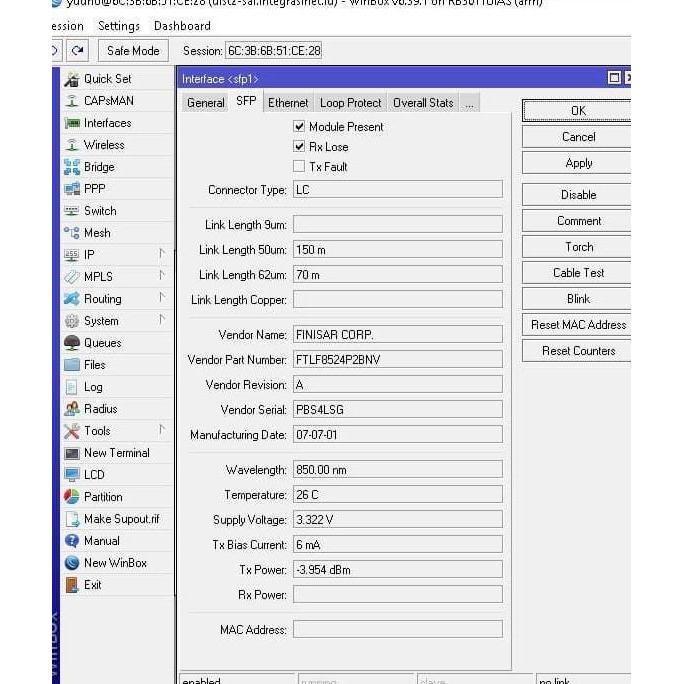Click the Safe Mode button
Image resolution: width=684 pixels, height=684 pixels.
tap(133, 51)
